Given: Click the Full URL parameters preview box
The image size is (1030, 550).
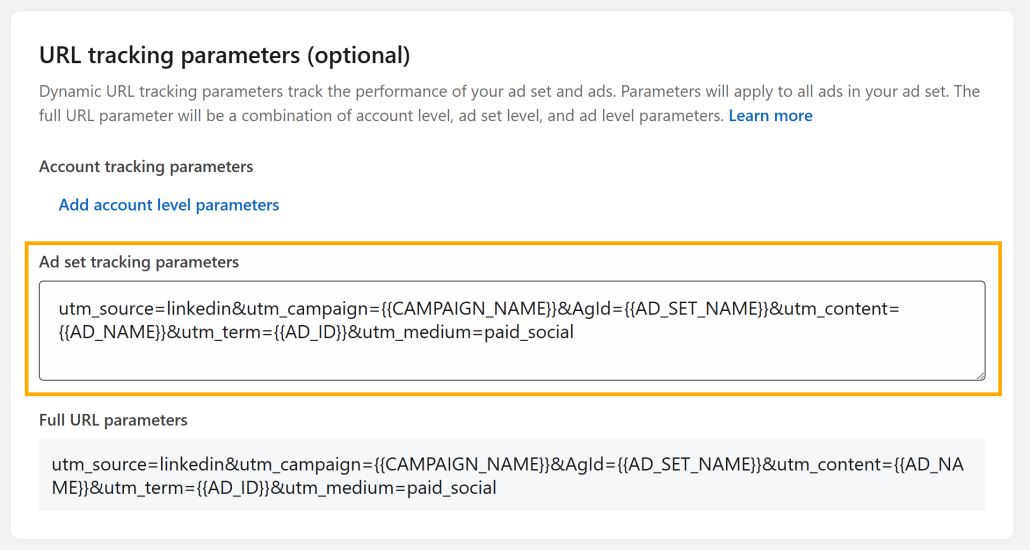Looking at the screenshot, I should coord(512,475).
